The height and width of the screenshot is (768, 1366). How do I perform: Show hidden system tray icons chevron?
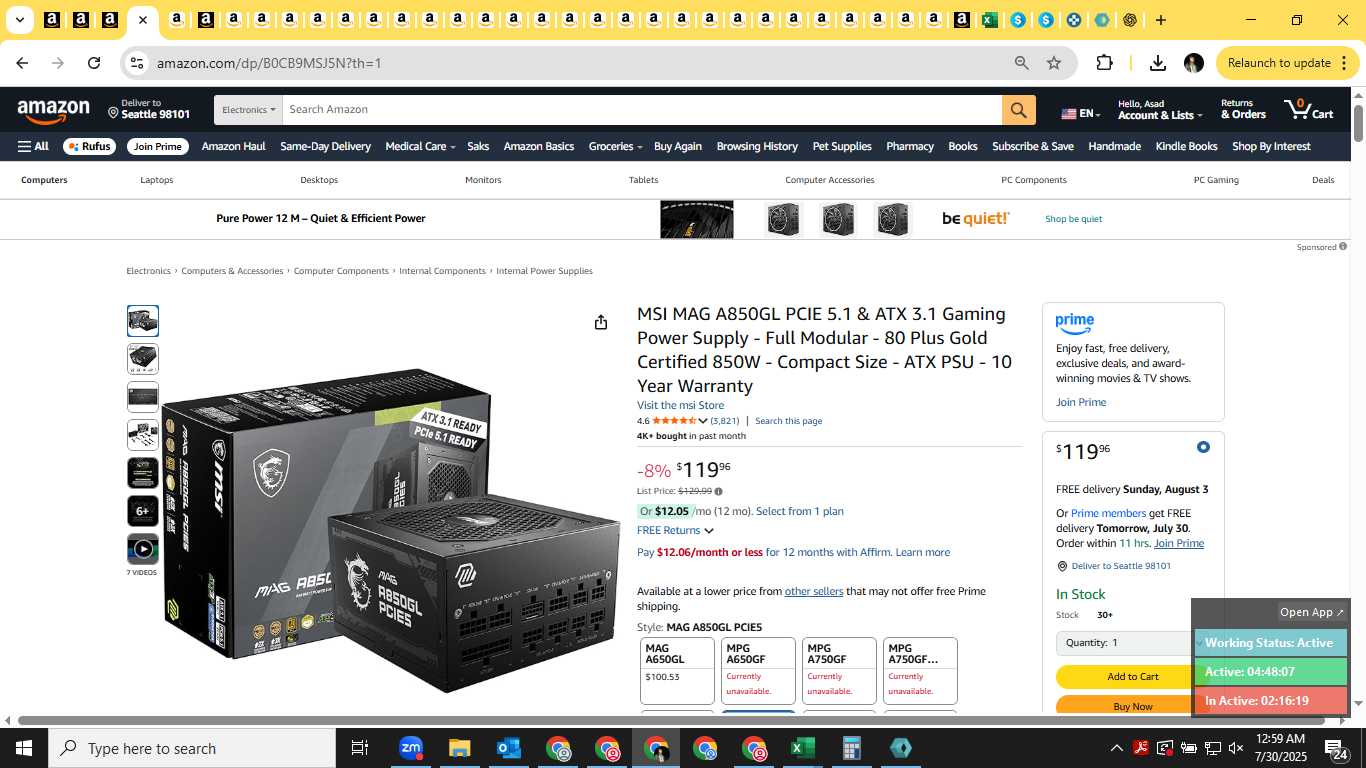pos(1117,748)
